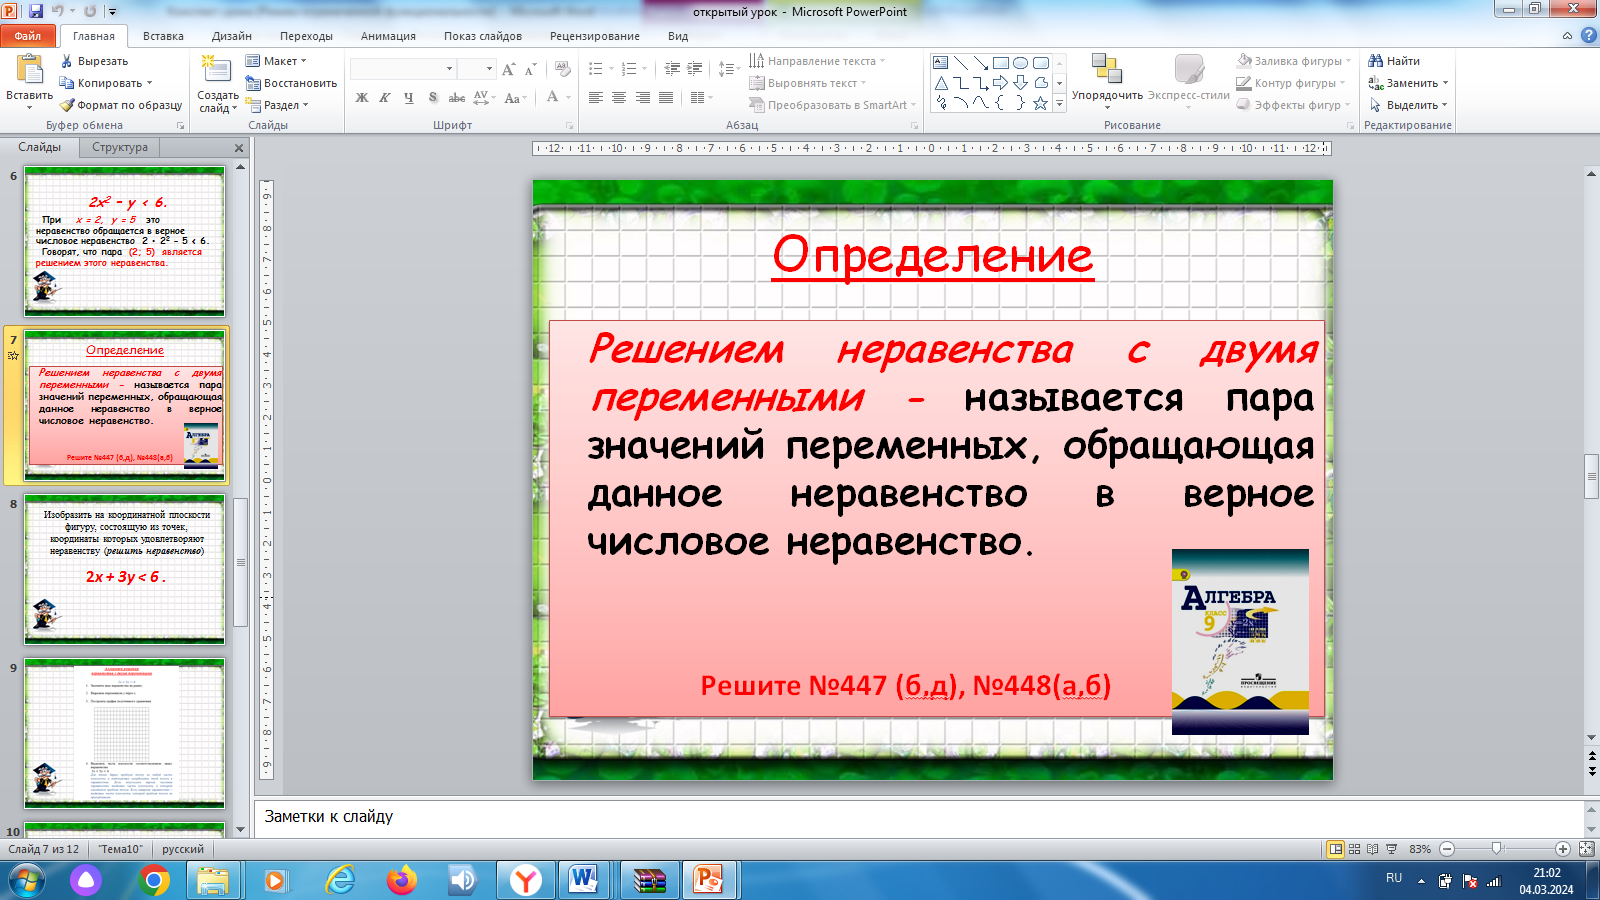Viewport: 1600px width, 900px height.
Task: Align text left
Action: pyautogui.click(x=596, y=97)
